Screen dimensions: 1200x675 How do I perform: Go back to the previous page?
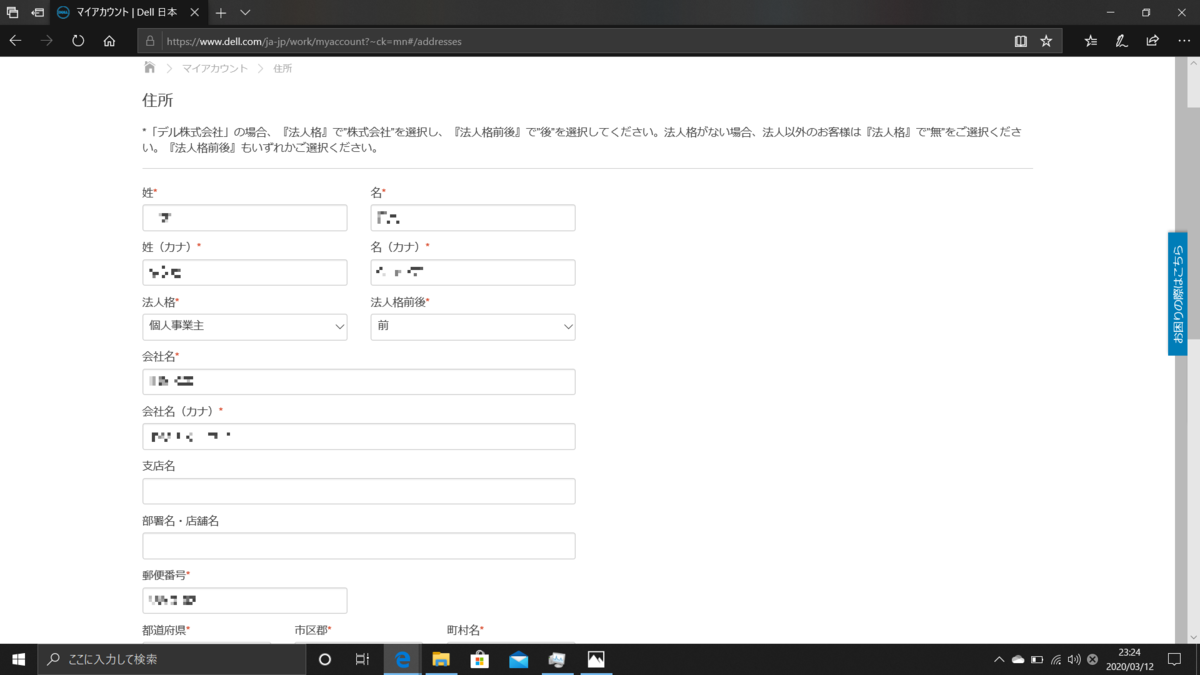click(14, 41)
